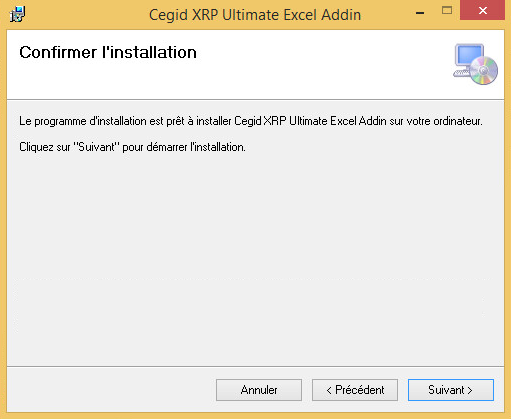Click the Cliquez sur Suivant instruction line
The image size is (511, 419).
[x=132, y=147]
